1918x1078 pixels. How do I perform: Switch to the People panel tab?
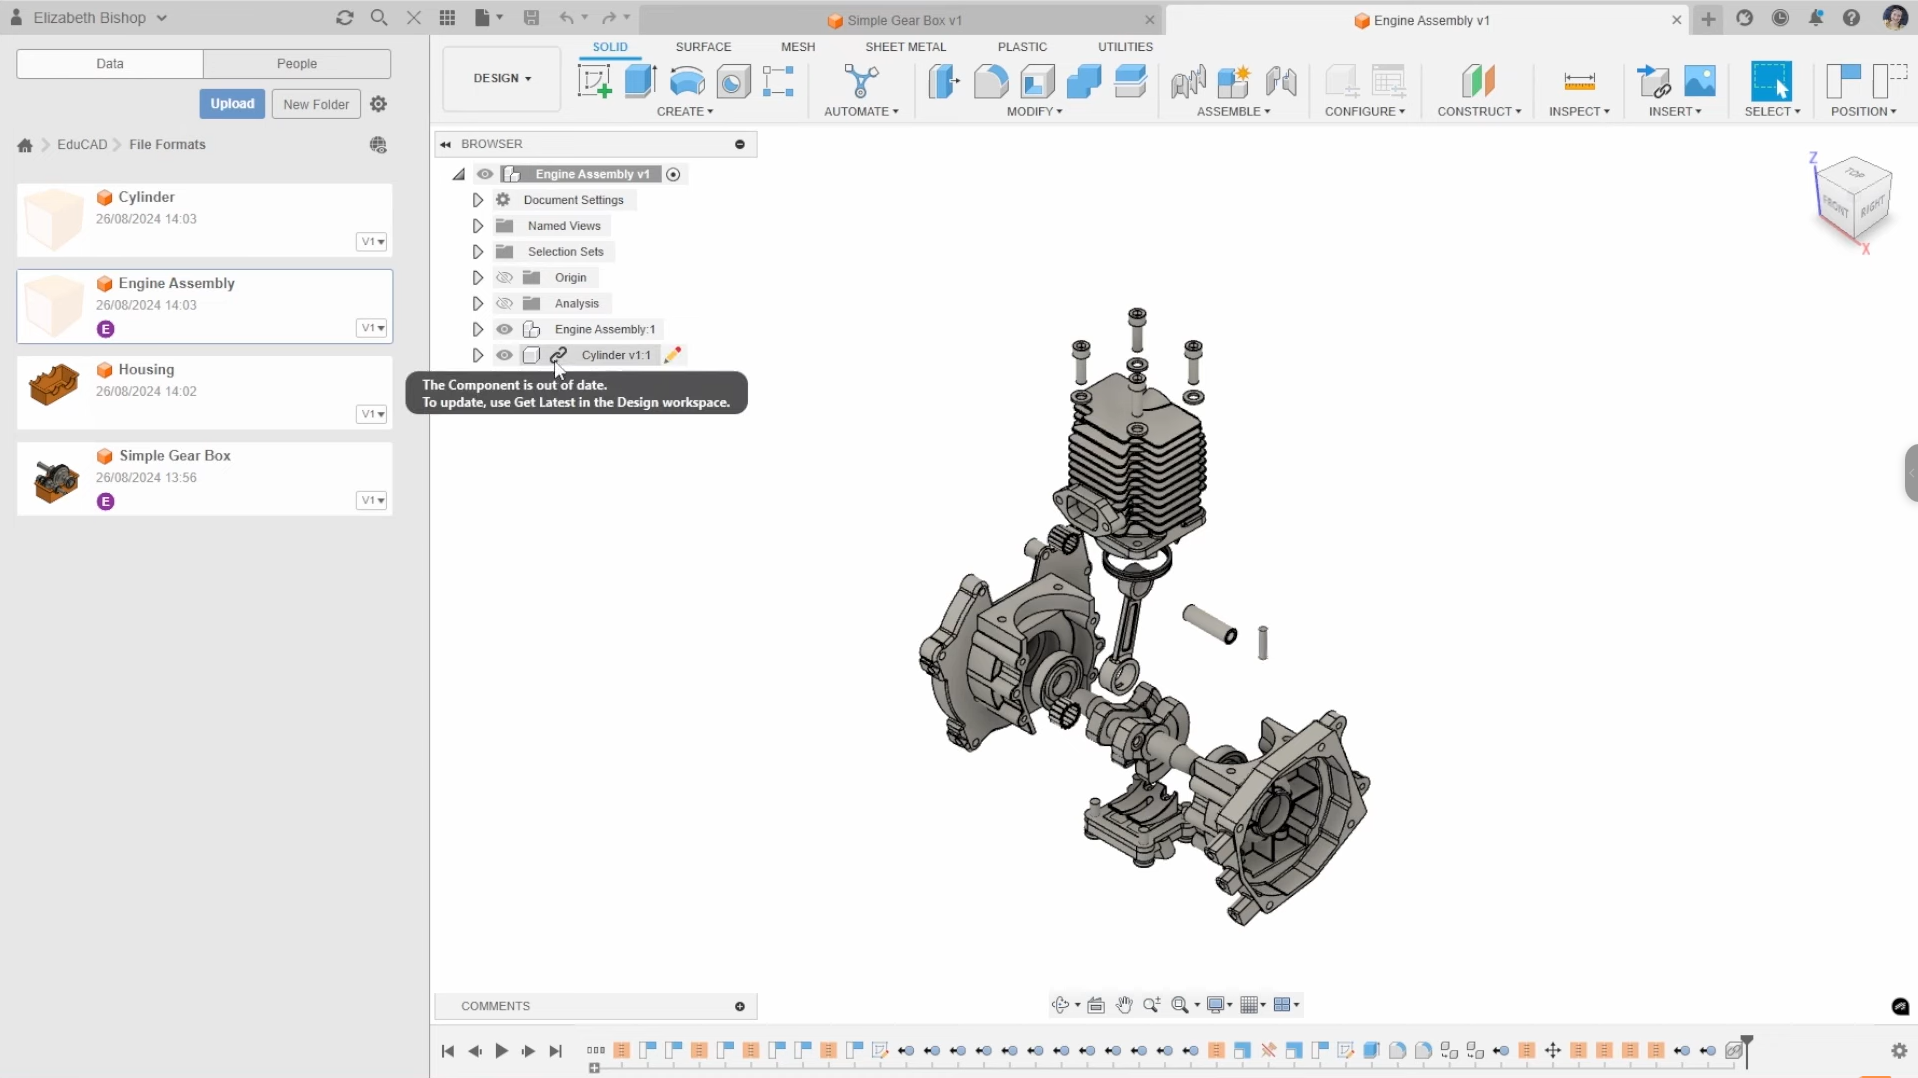[x=297, y=63]
